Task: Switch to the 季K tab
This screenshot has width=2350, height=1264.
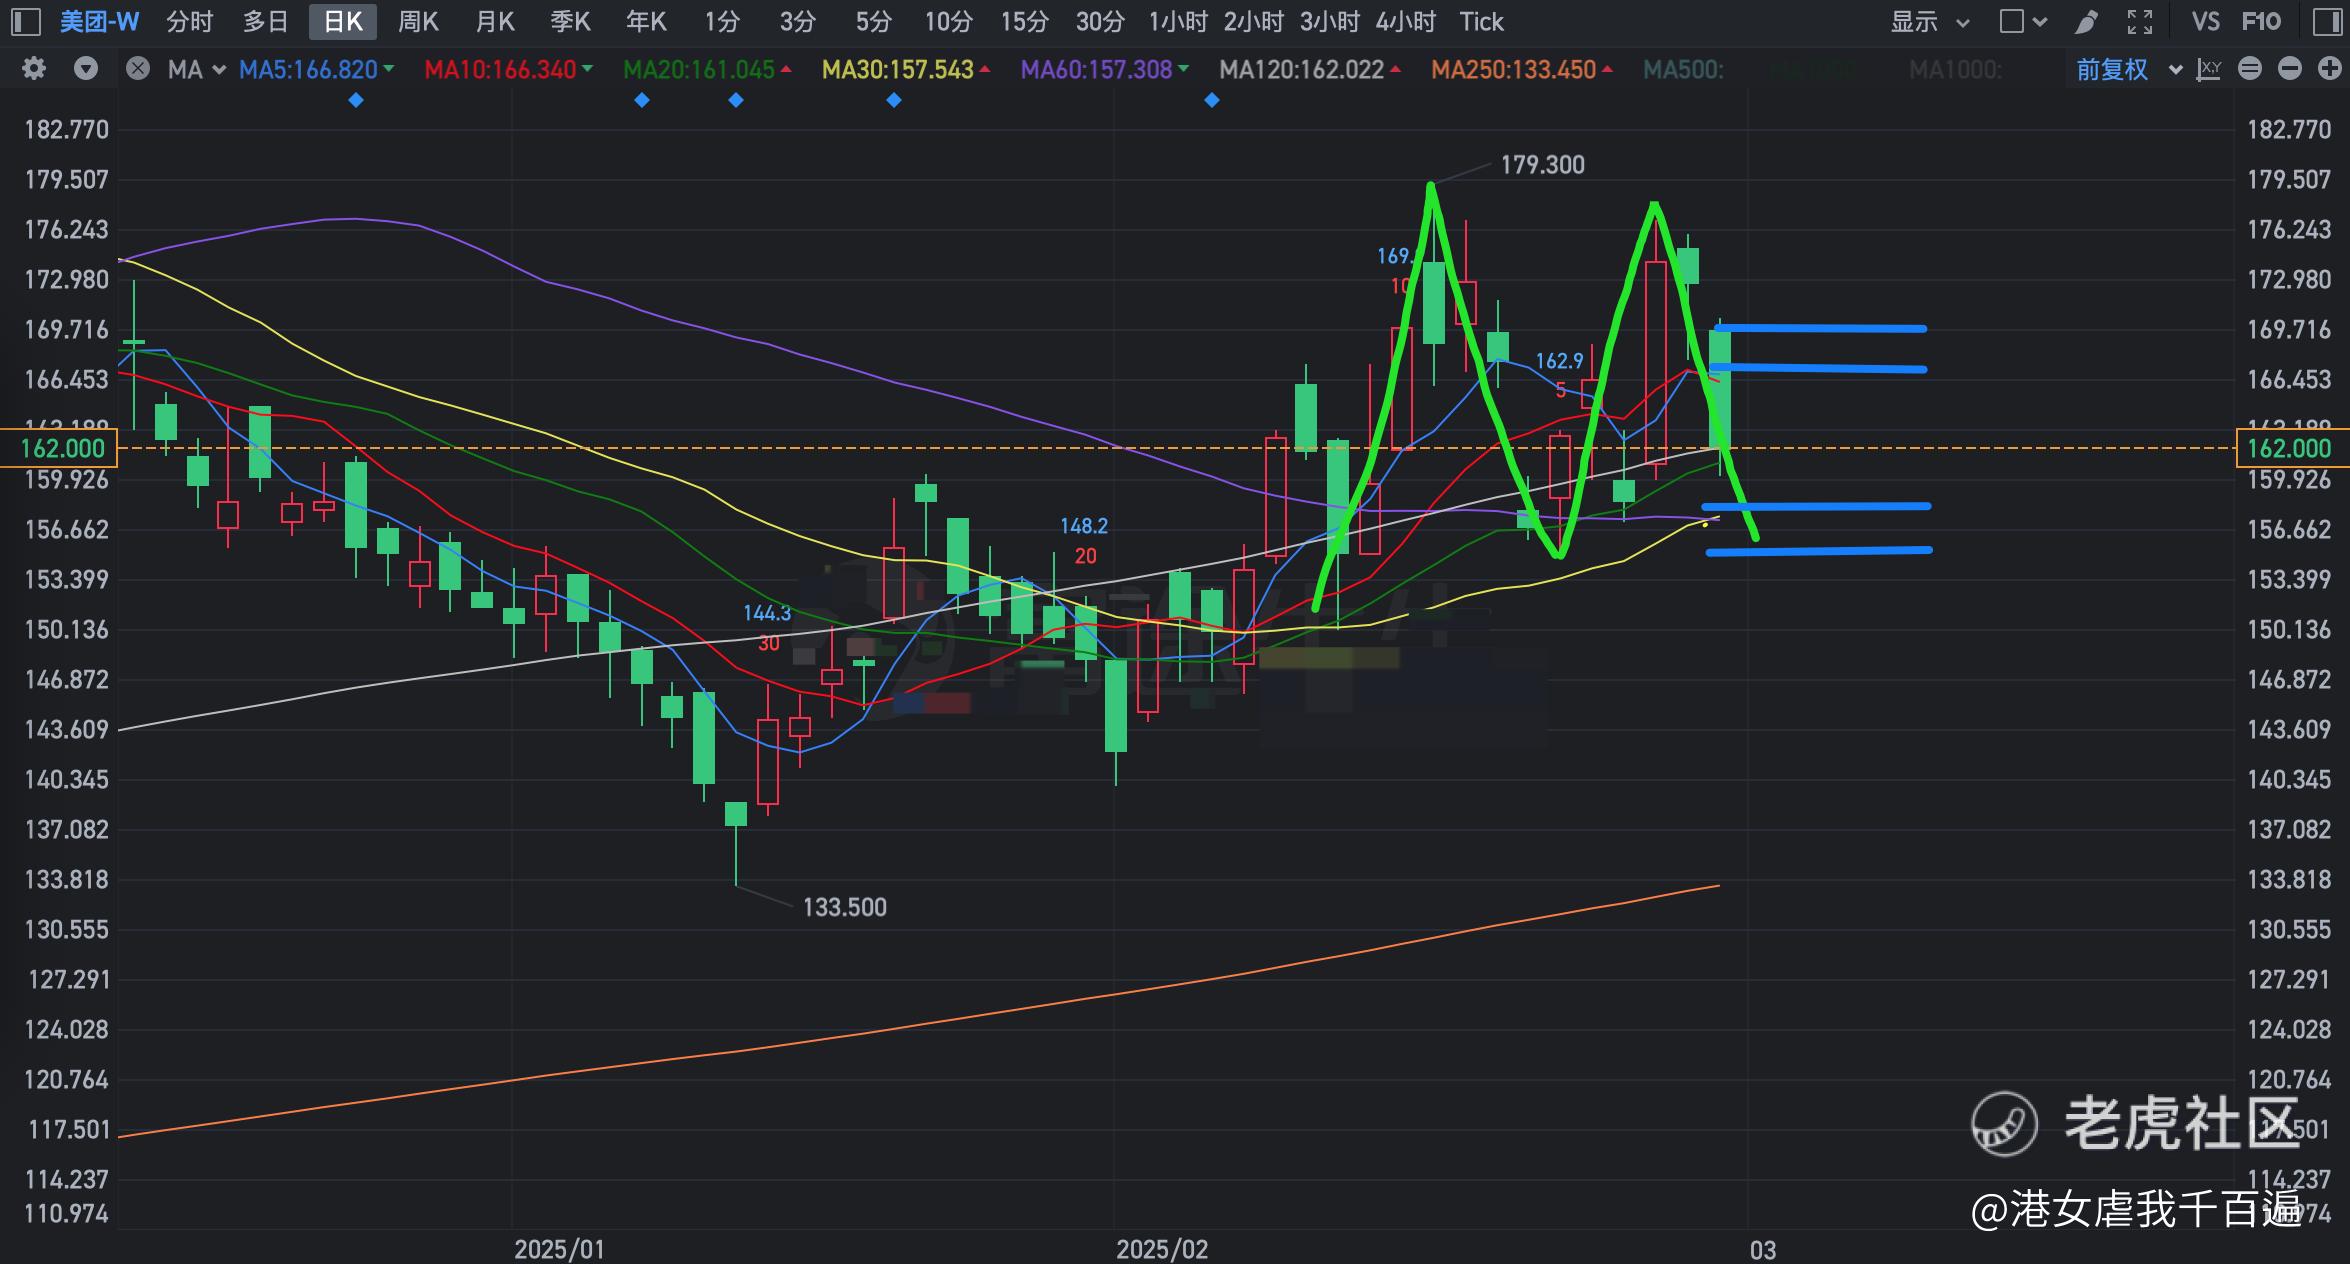Action: 570,21
